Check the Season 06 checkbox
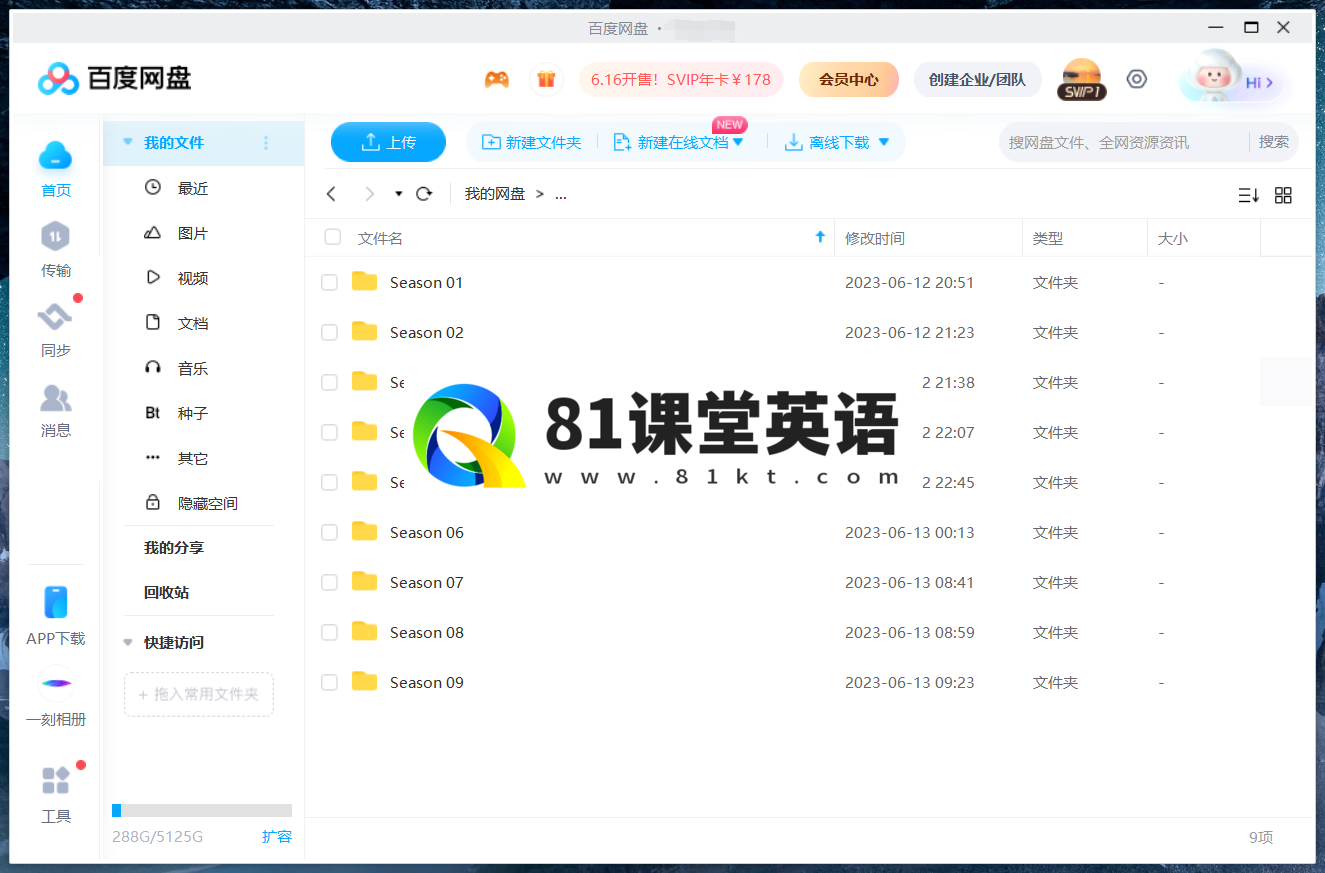 [x=329, y=533]
